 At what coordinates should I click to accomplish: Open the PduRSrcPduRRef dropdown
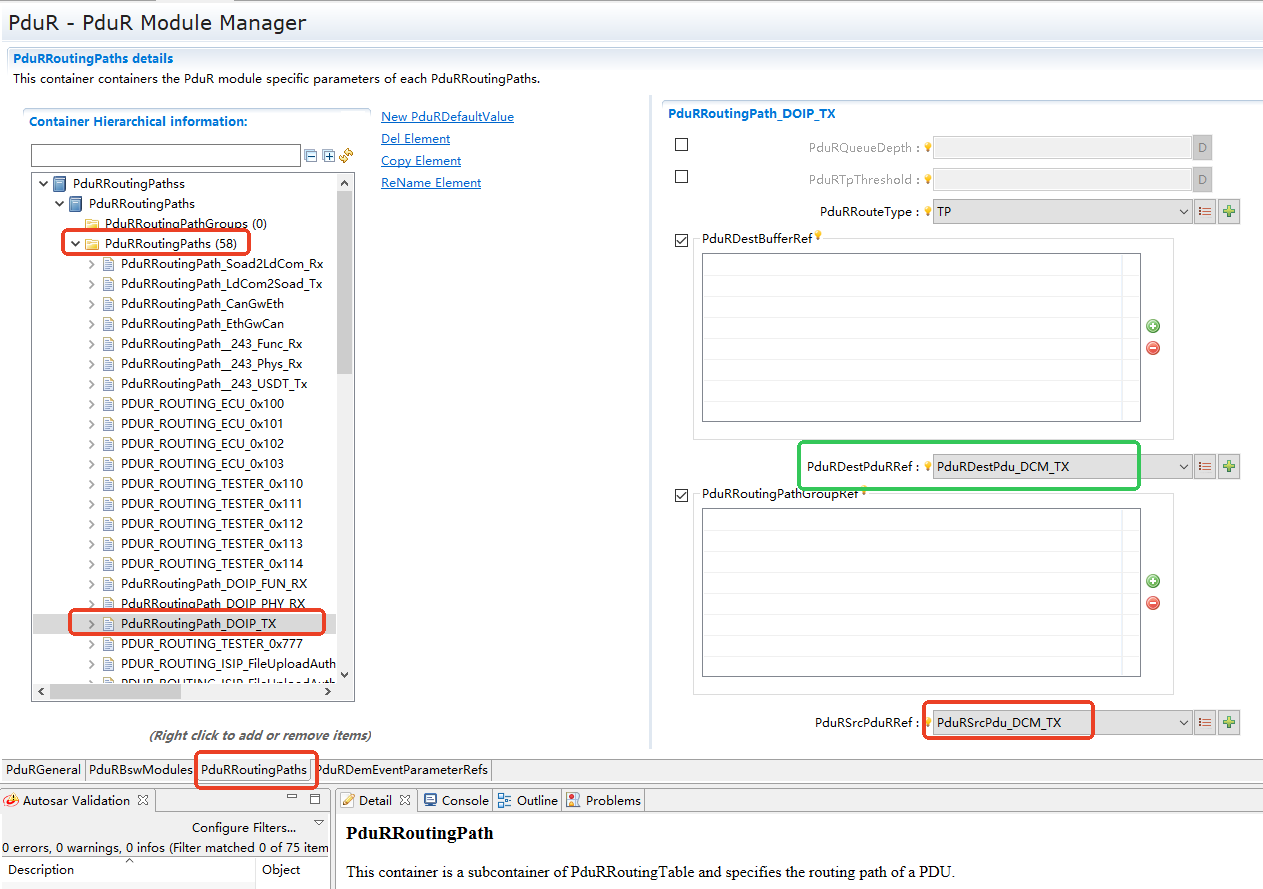tap(1184, 722)
